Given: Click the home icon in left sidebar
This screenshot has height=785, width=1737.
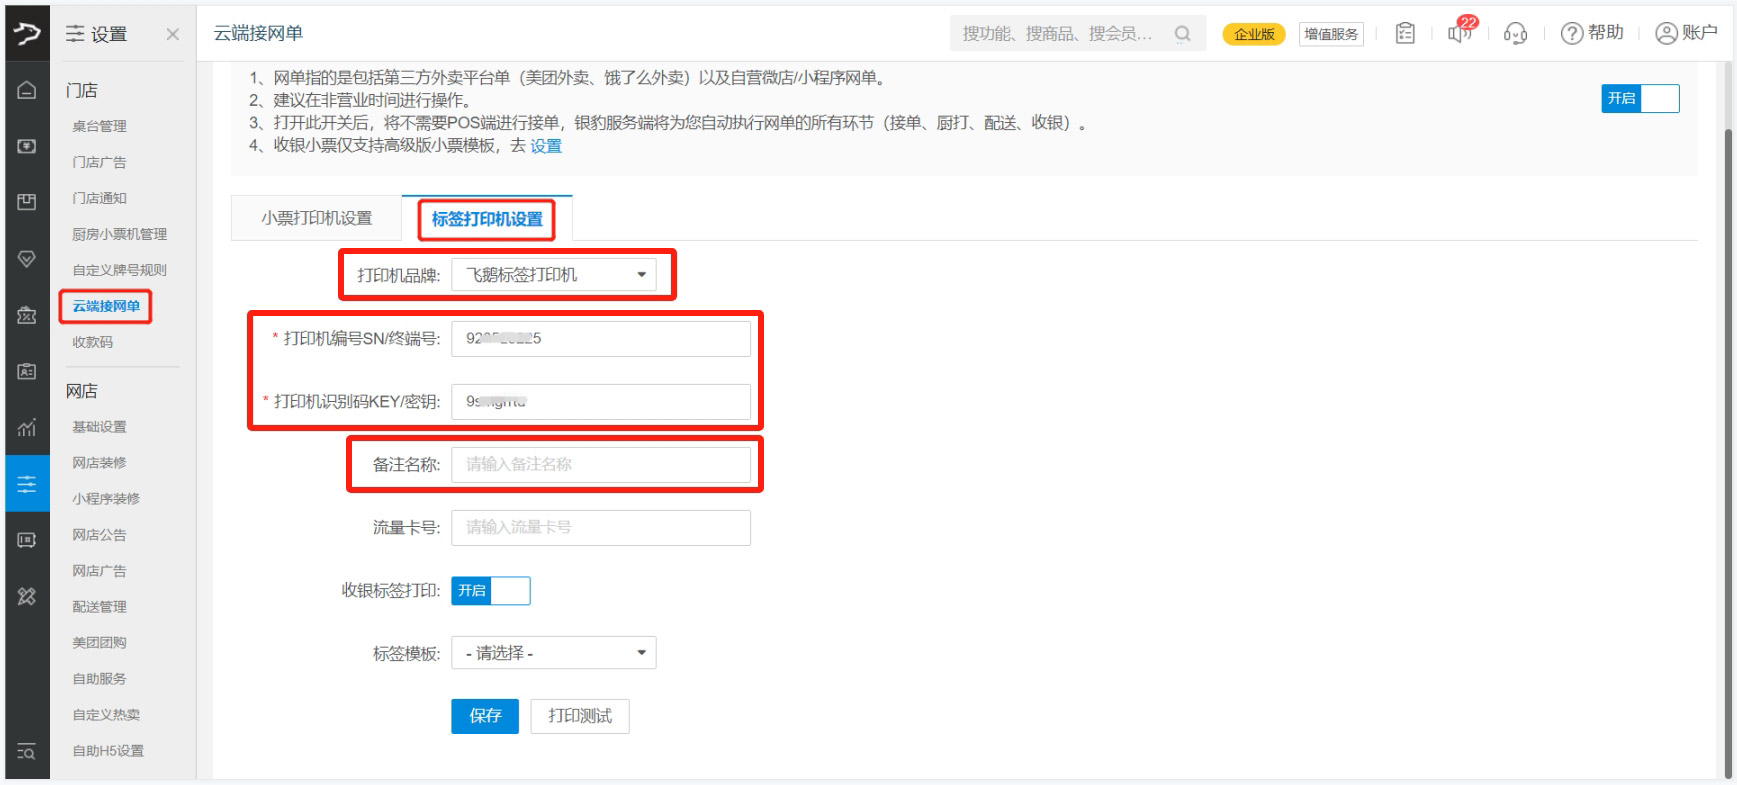Looking at the screenshot, I should 27,90.
